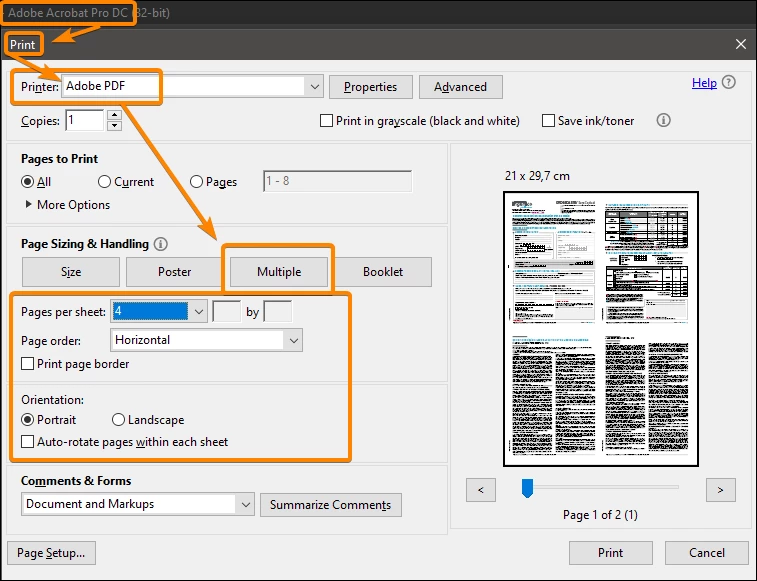Open the Page order dropdown

(294, 340)
